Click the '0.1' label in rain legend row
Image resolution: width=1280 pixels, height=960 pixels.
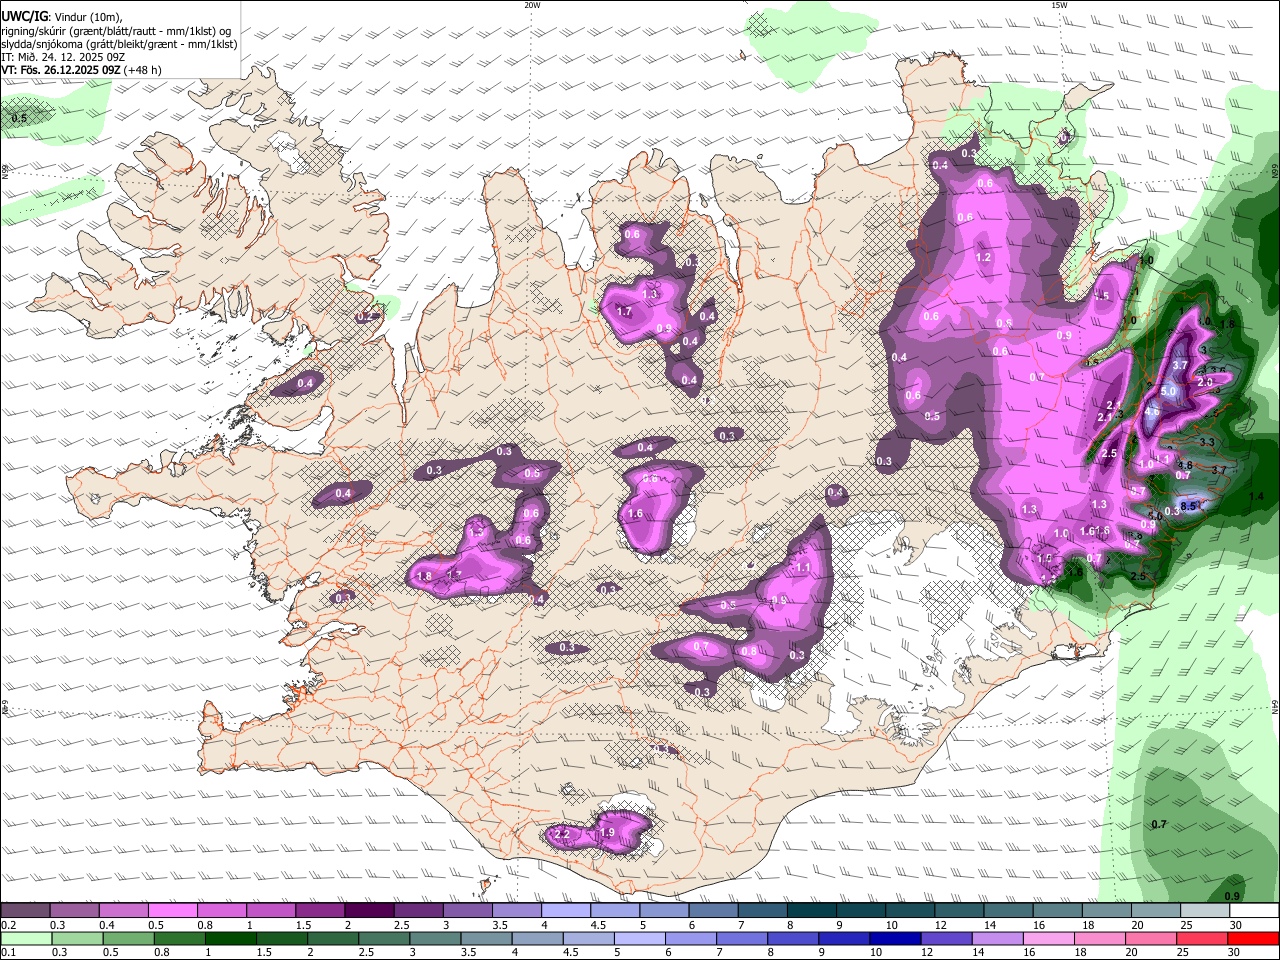[x=7, y=953]
